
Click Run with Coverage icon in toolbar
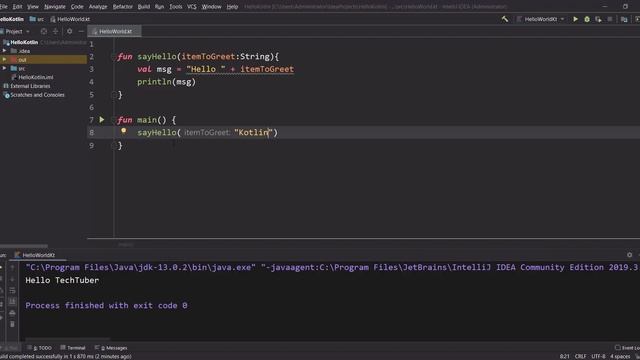(598, 19)
